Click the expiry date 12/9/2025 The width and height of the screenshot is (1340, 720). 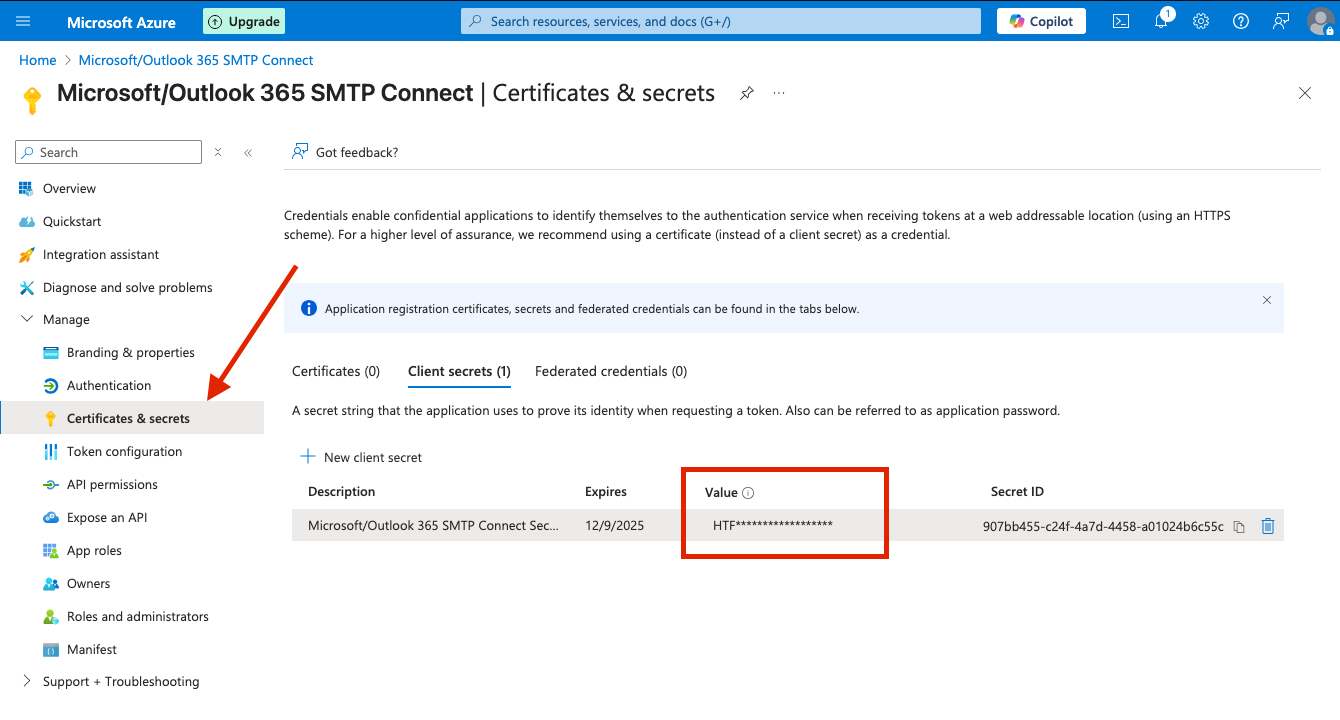pos(615,525)
